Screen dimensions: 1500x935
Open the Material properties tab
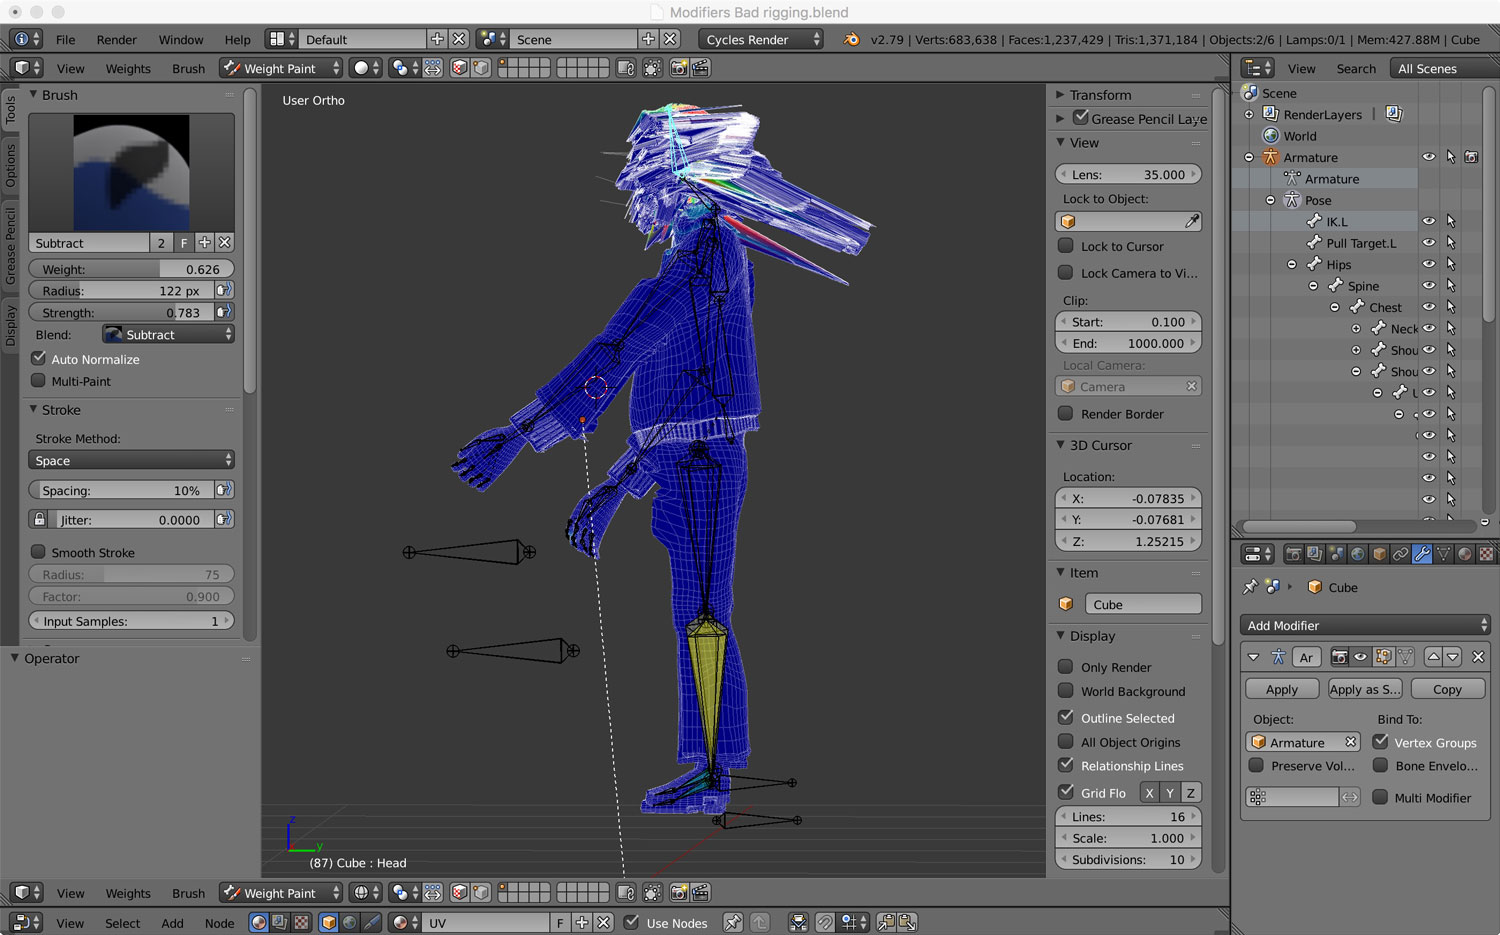[1465, 554]
